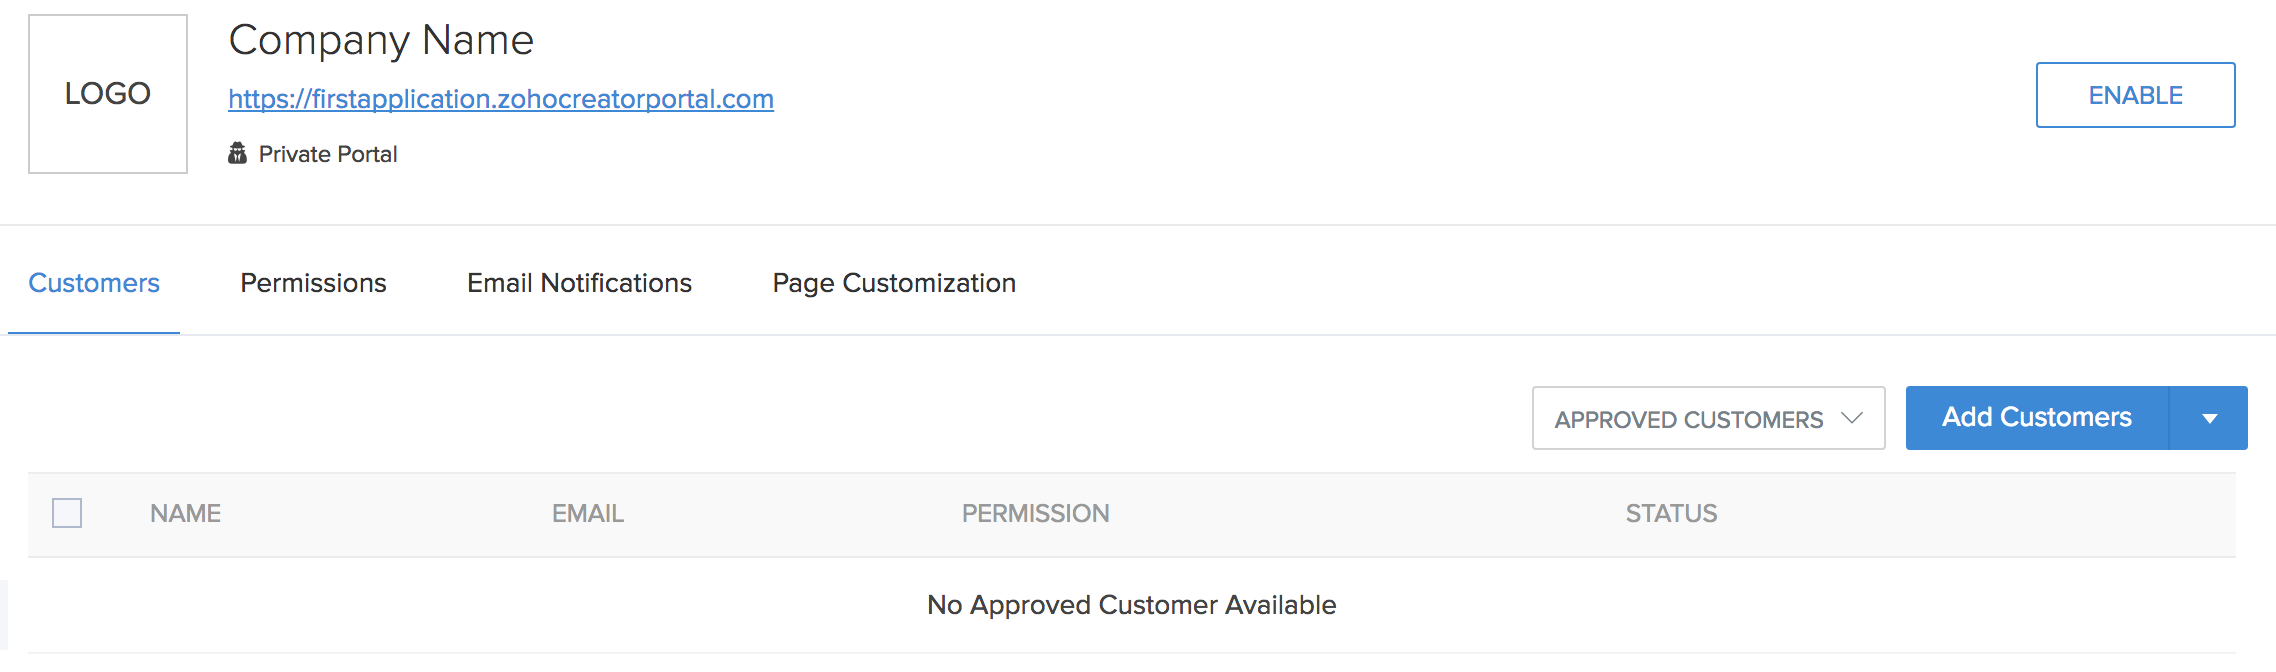
Task: Click the Add Customers button
Action: click(x=2037, y=418)
